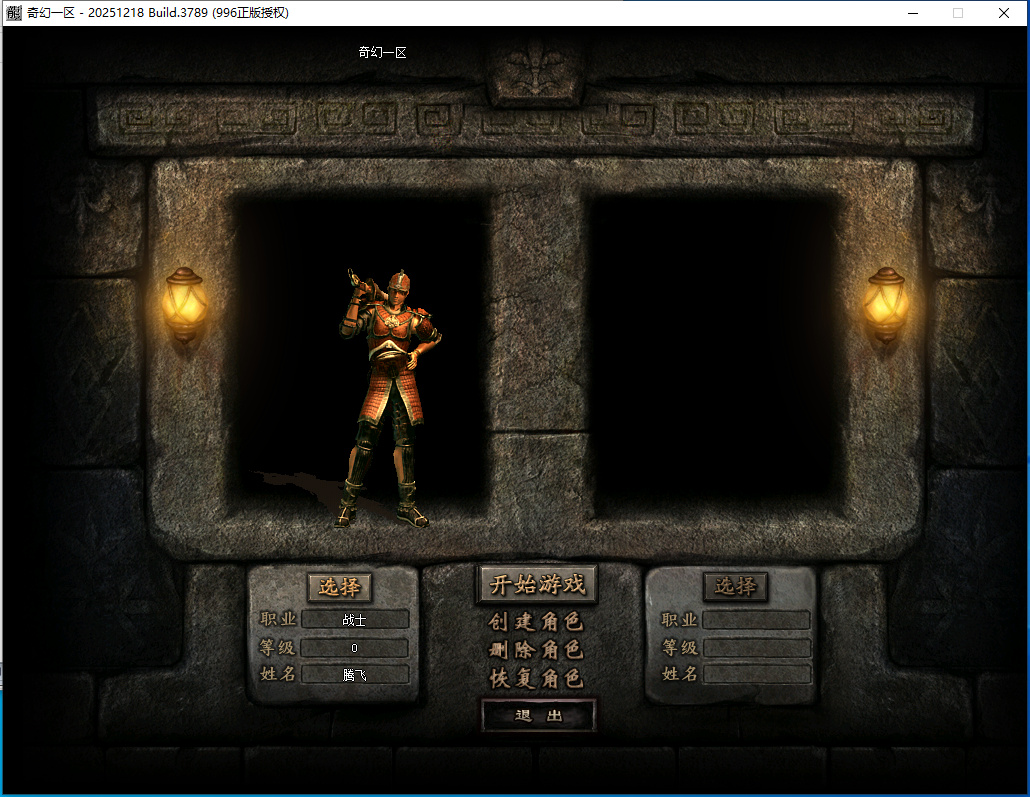Image resolution: width=1030 pixels, height=797 pixels.
Task: Click the 等级 field showing 0
Action: click(x=355, y=648)
